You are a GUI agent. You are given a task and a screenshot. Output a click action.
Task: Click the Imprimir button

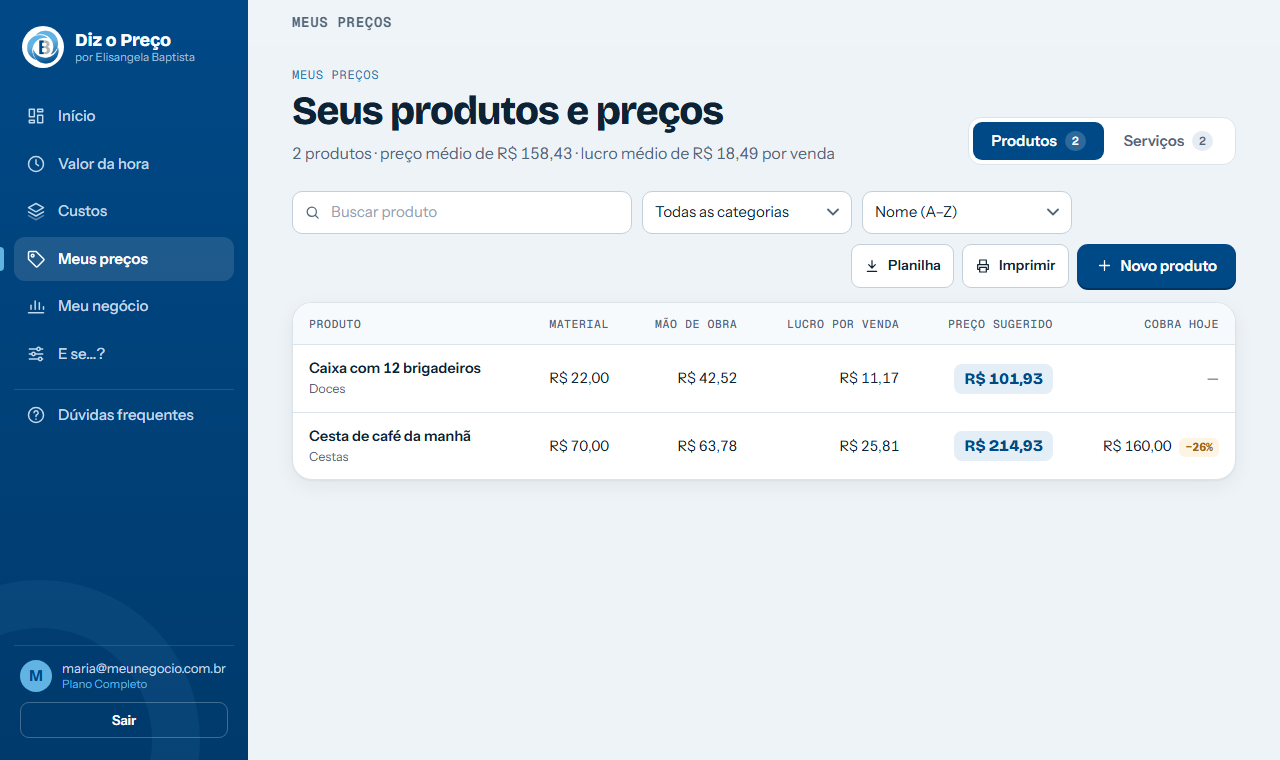(x=1015, y=266)
